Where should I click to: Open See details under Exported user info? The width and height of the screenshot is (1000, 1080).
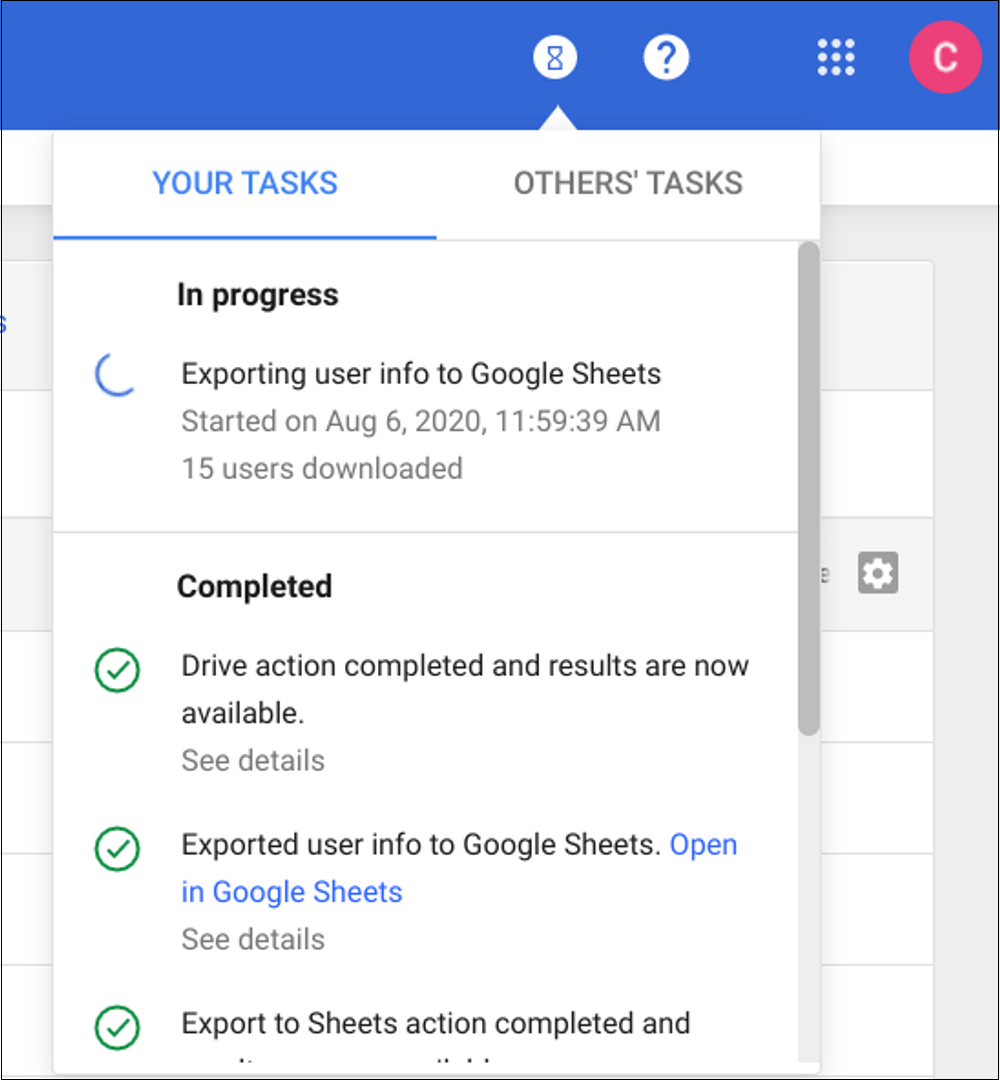coord(253,940)
